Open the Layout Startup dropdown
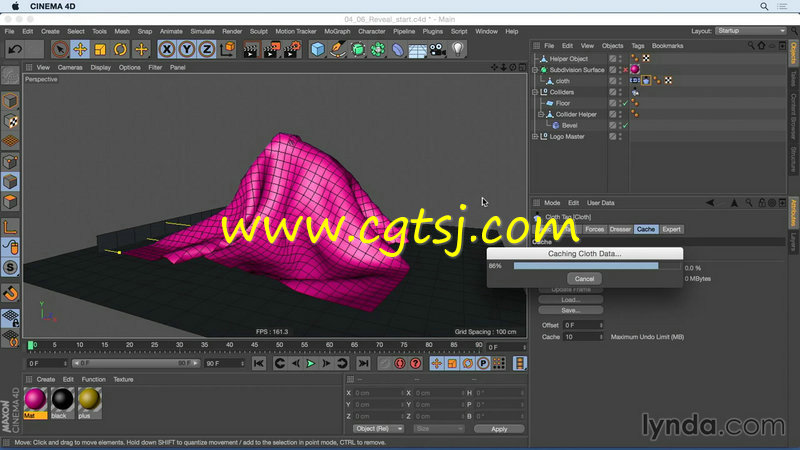The image size is (800, 450). tap(751, 31)
